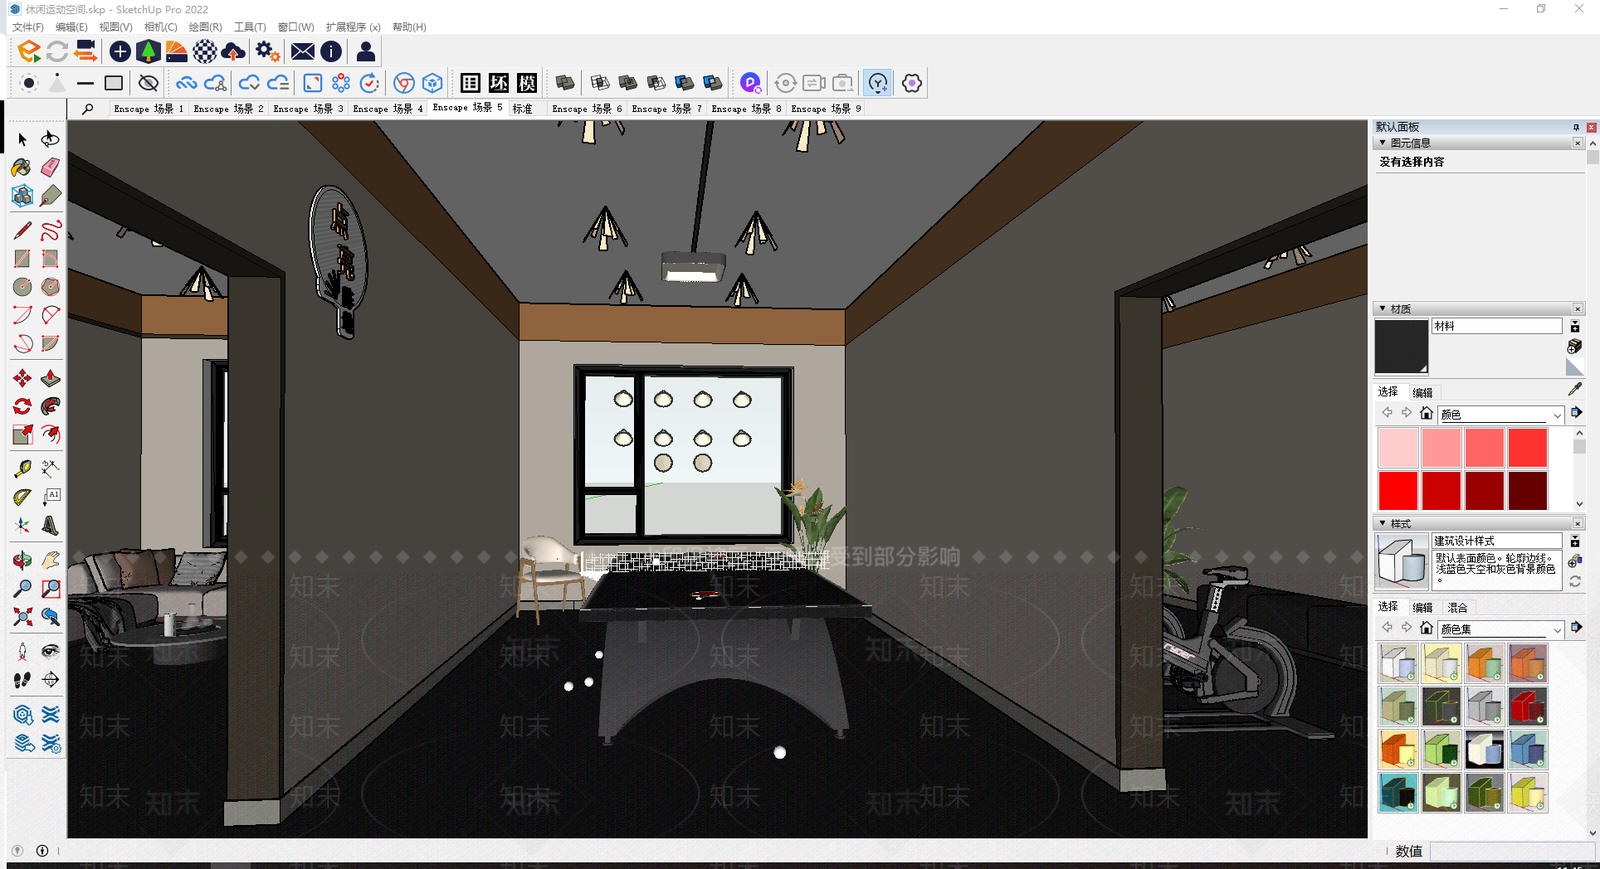Toggle the hidden geometry crossed-eye icon
The image size is (1600, 869).
[x=148, y=83]
